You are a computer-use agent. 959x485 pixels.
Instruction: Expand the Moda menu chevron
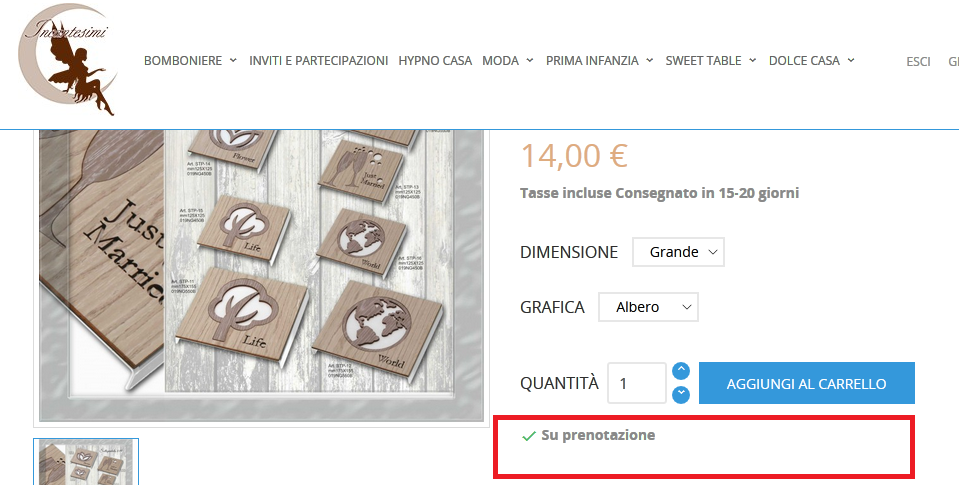pyautogui.click(x=530, y=61)
